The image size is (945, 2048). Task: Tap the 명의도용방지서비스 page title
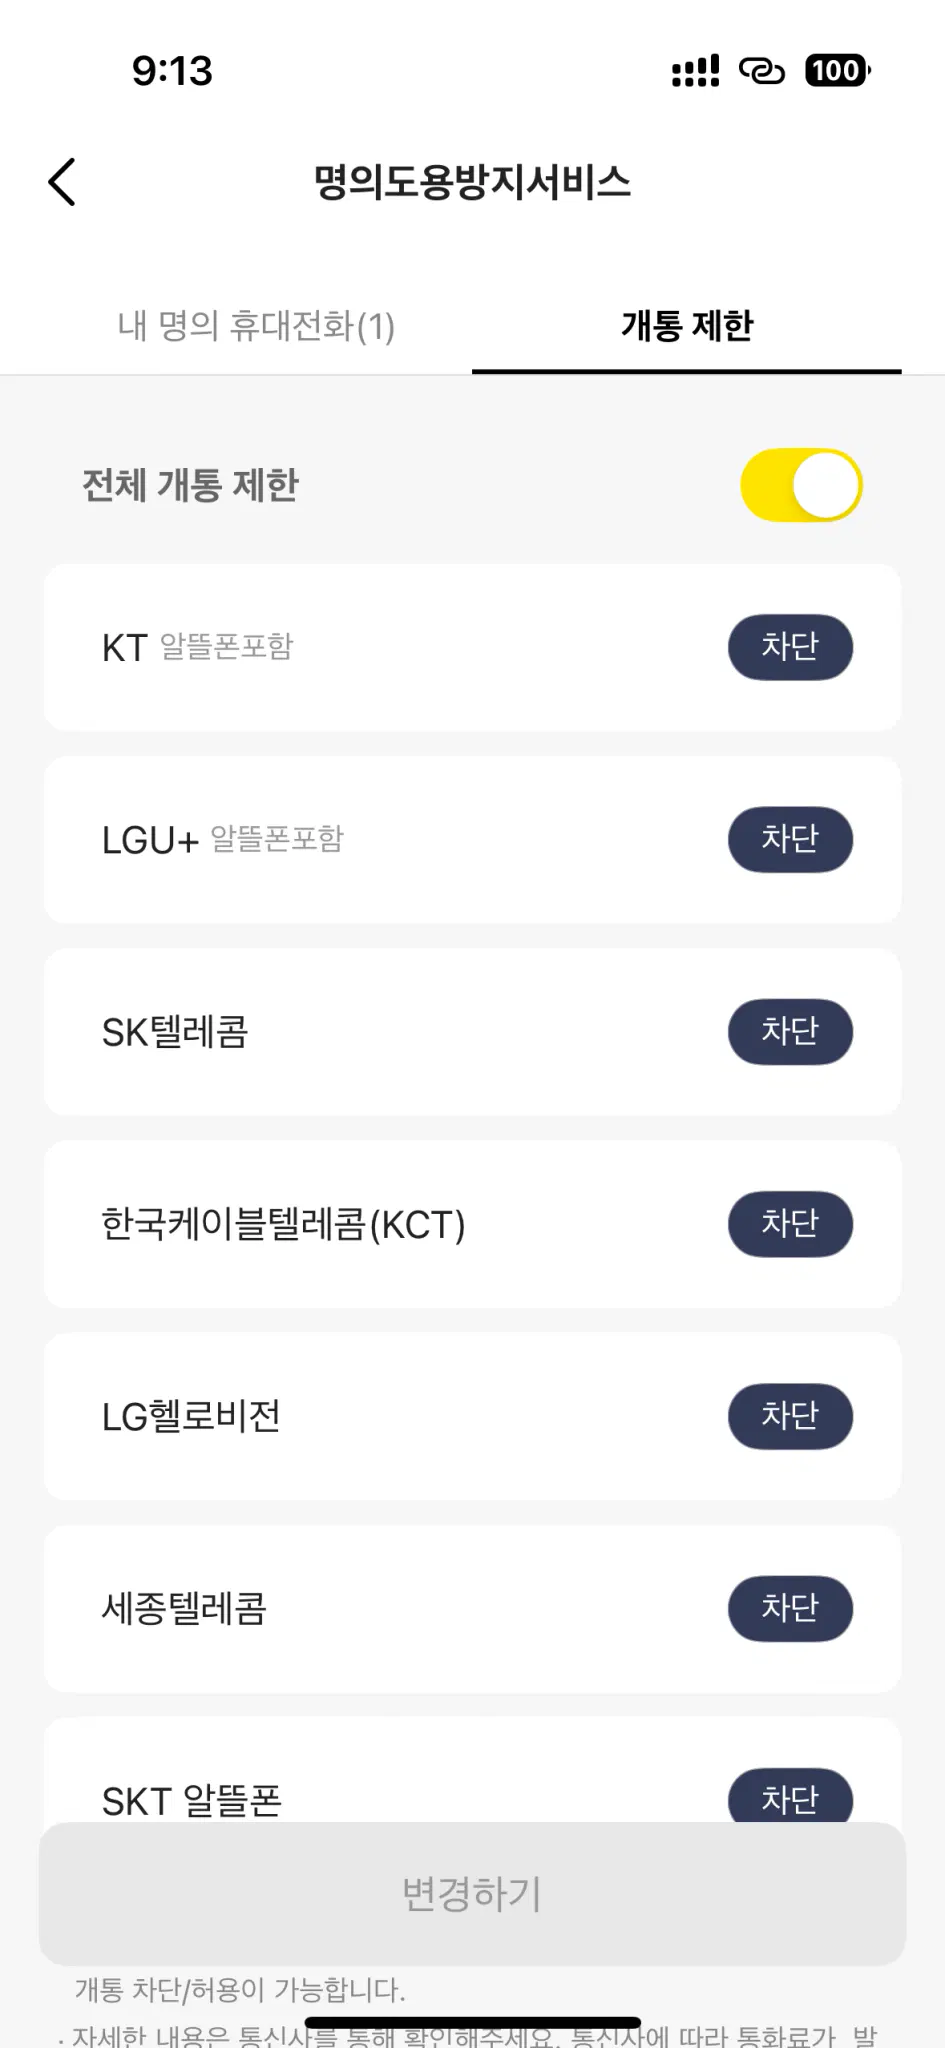pyautogui.click(x=472, y=182)
